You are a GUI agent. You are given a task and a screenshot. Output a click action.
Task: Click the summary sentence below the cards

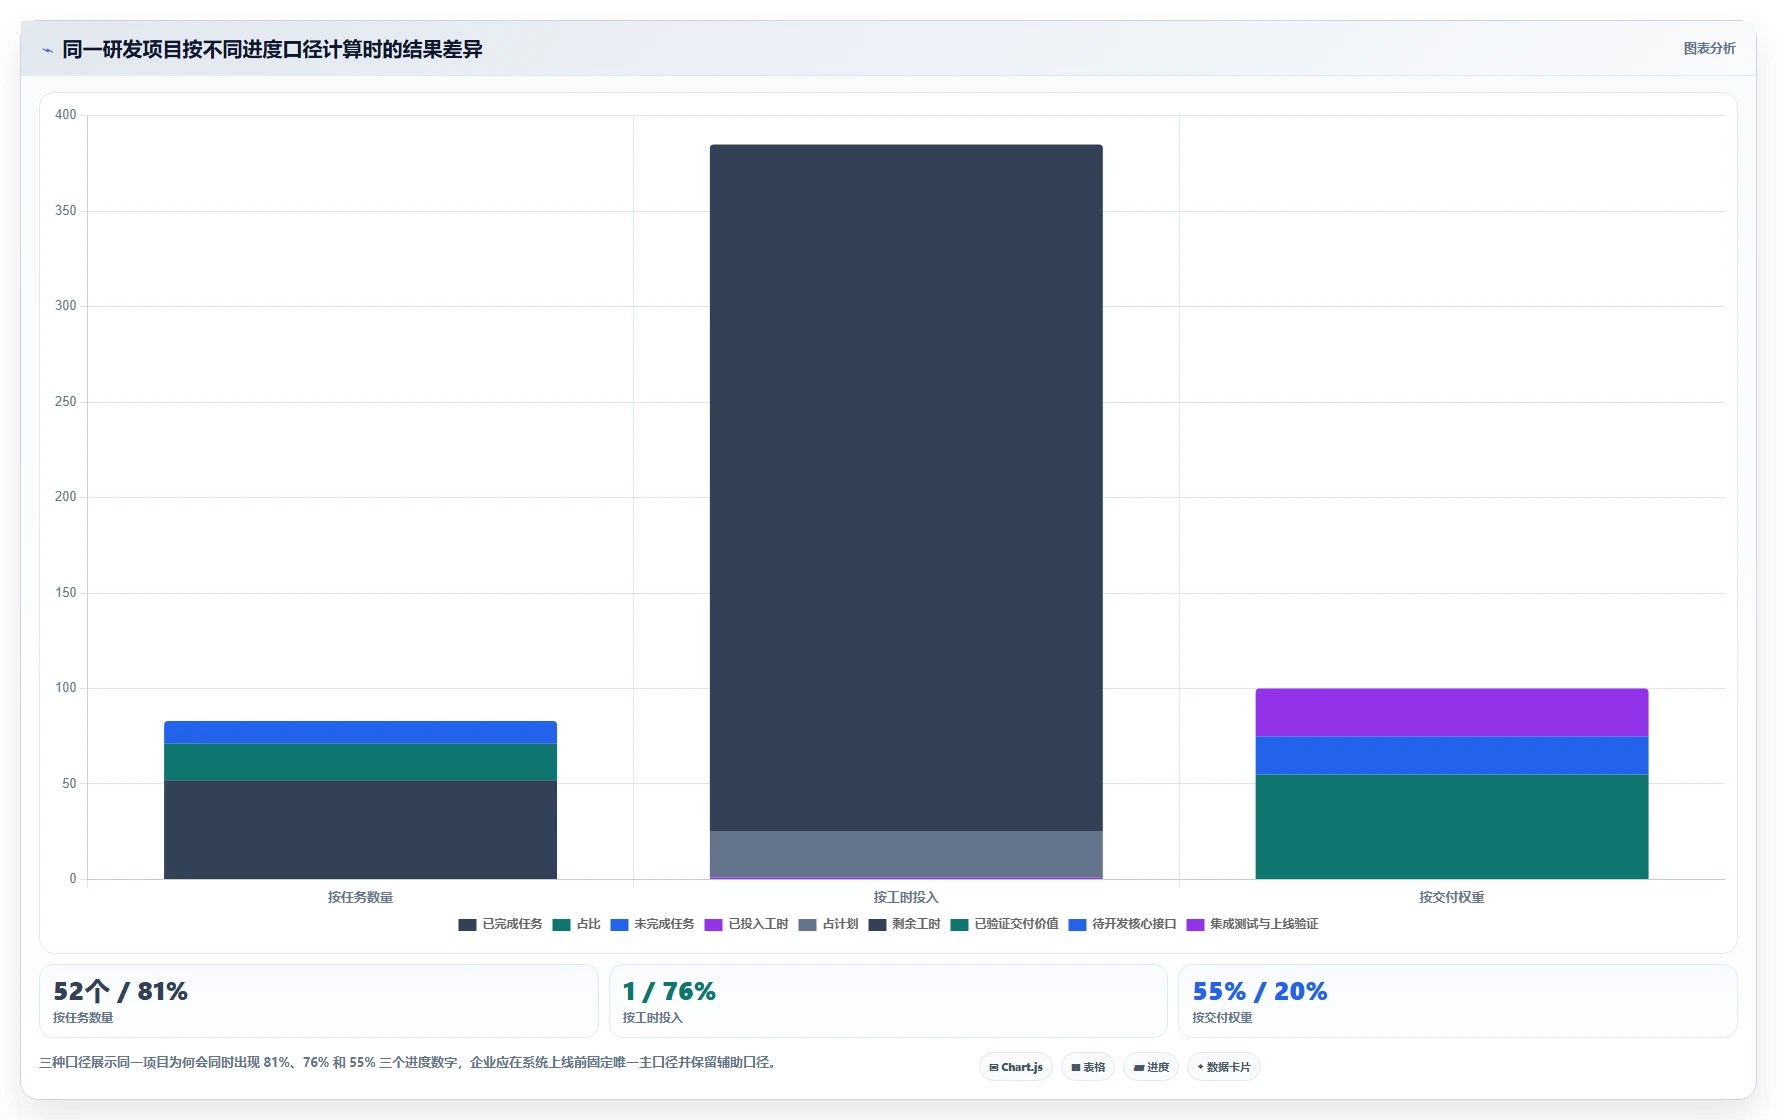coord(408,1062)
